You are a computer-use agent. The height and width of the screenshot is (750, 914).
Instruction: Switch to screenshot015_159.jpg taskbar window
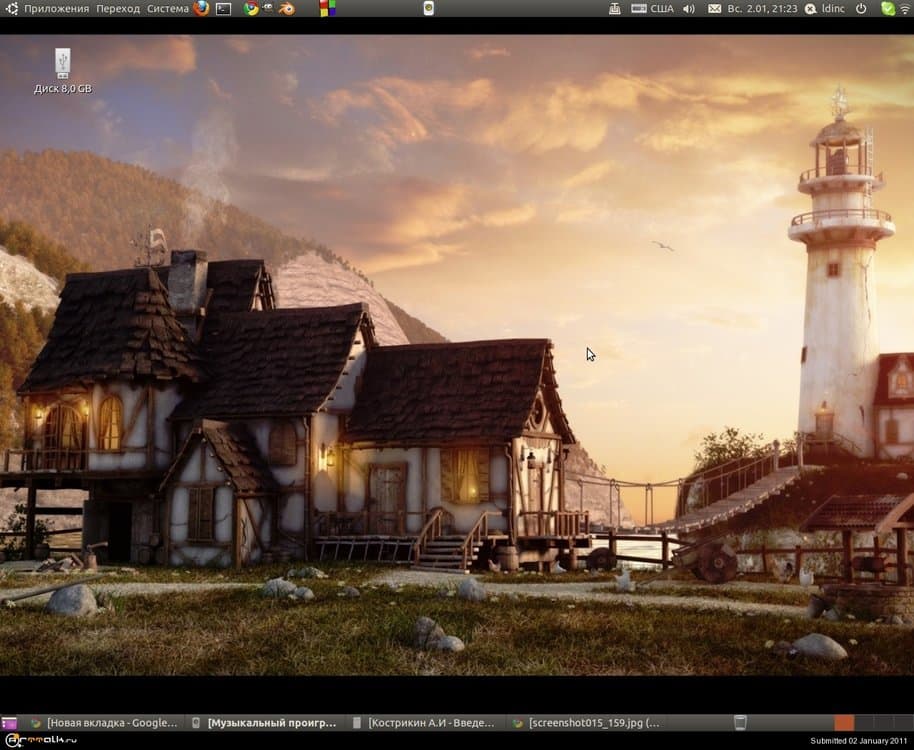click(586, 723)
